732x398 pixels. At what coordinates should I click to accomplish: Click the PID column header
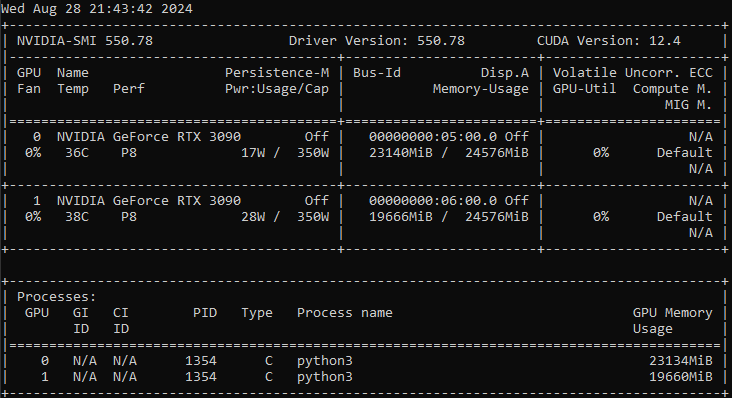point(205,313)
